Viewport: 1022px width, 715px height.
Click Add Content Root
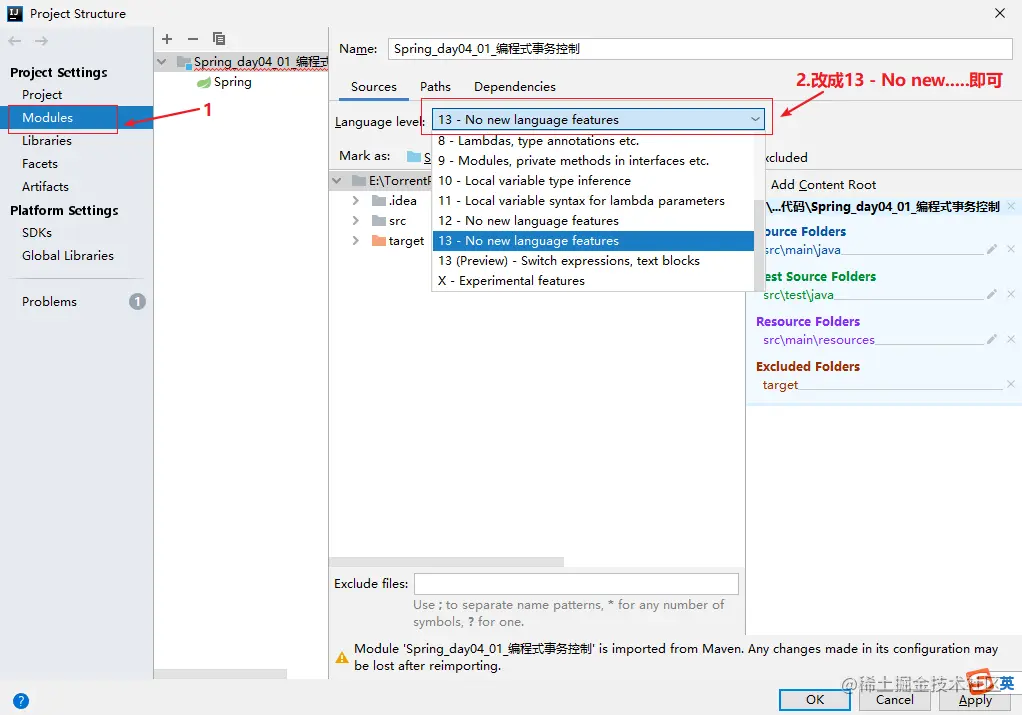(823, 184)
